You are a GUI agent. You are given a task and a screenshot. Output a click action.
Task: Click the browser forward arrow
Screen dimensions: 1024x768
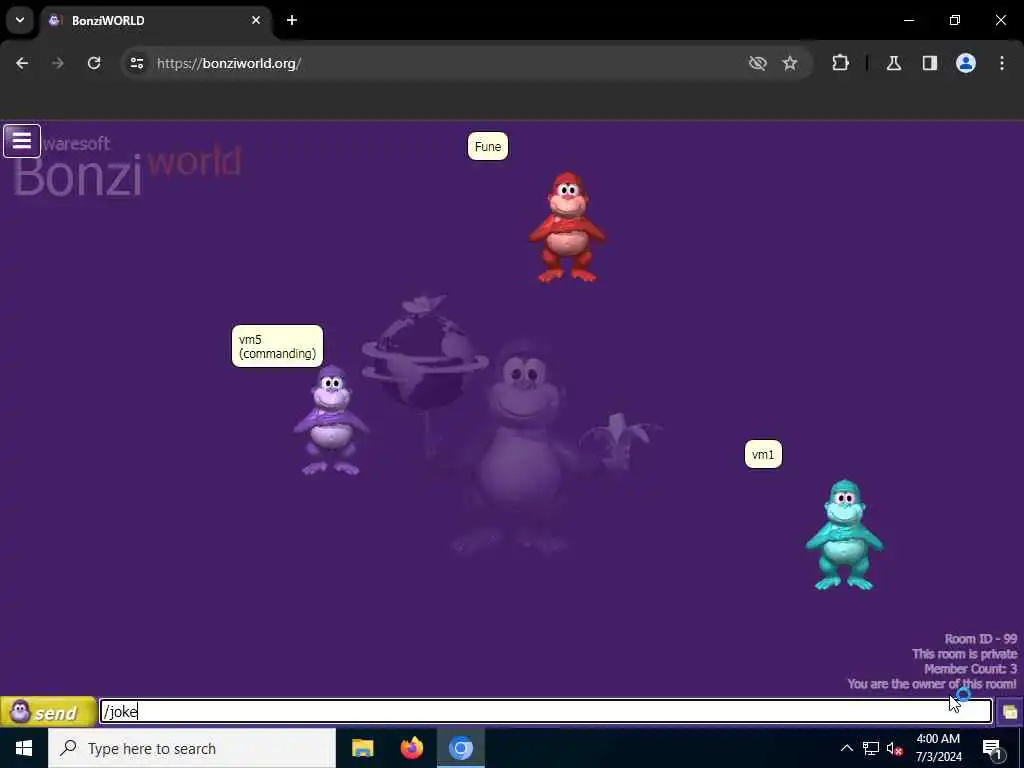[57, 63]
